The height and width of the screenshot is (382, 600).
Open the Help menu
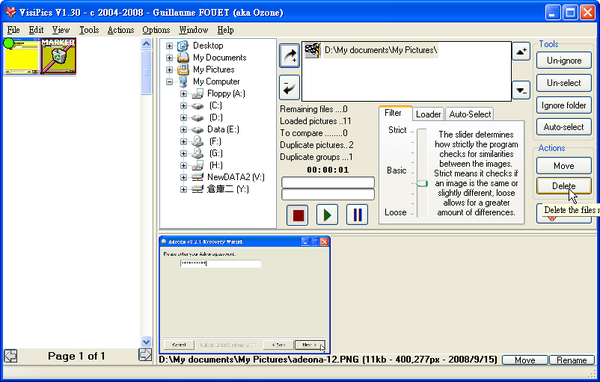click(x=225, y=30)
